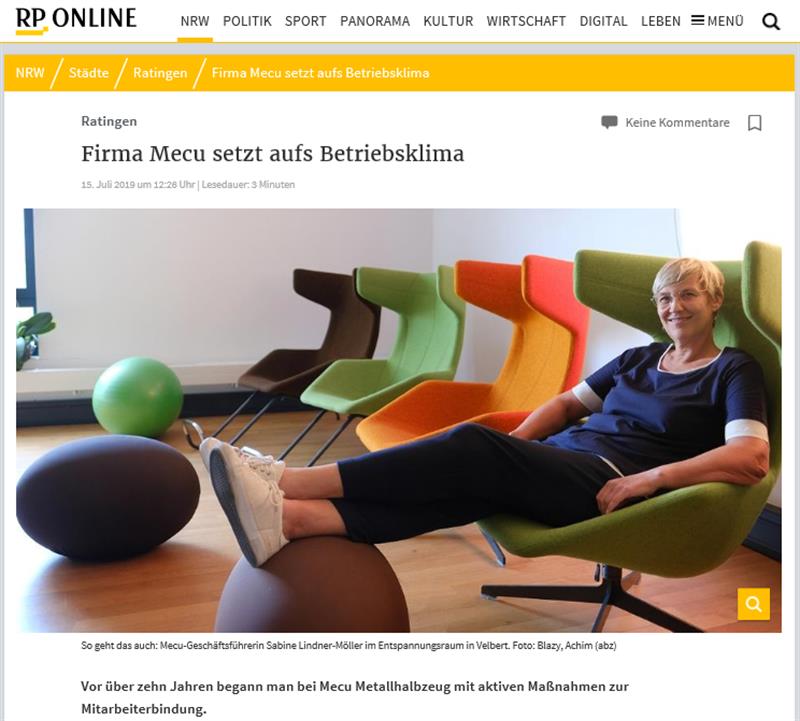Go to RP ONLINE logo homepage

pos(76,20)
